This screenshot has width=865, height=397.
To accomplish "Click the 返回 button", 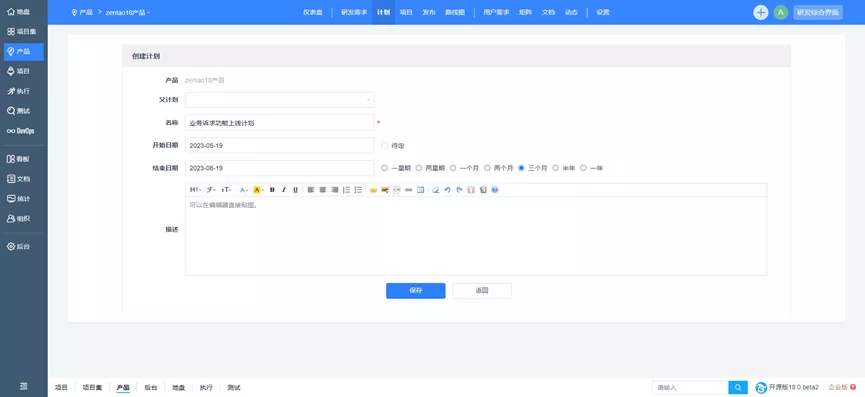I will point(482,291).
